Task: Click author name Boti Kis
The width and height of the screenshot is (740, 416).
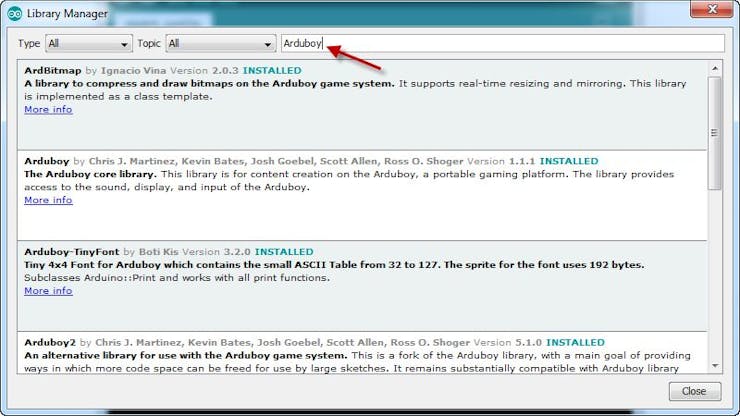Action: tap(158, 252)
